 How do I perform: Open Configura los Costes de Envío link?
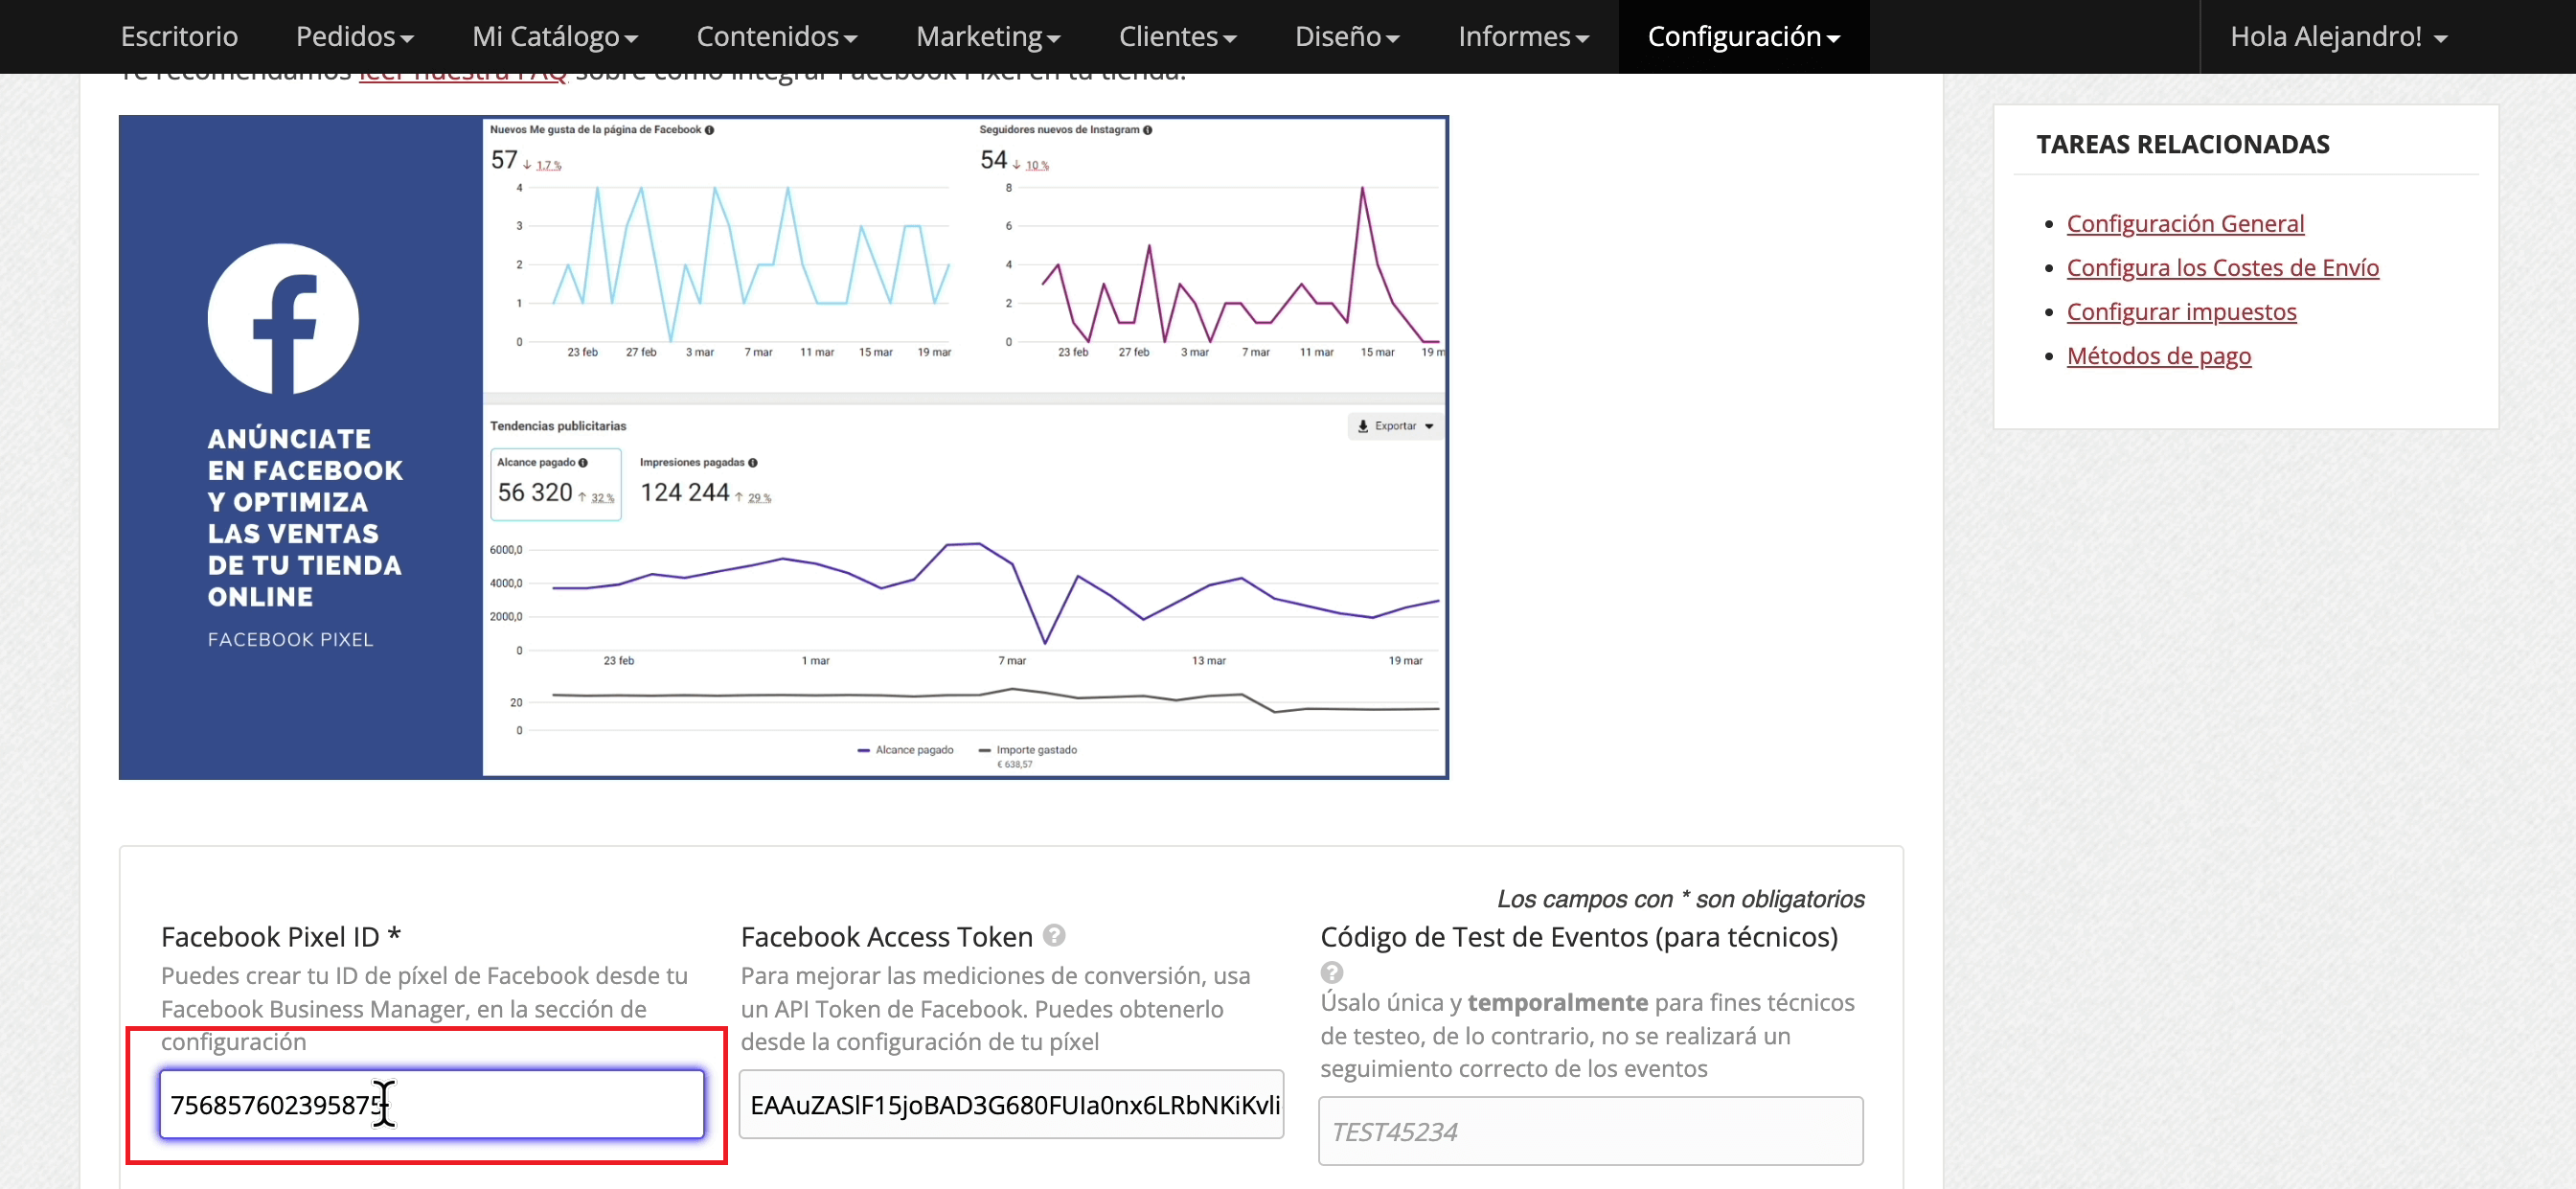[2222, 267]
